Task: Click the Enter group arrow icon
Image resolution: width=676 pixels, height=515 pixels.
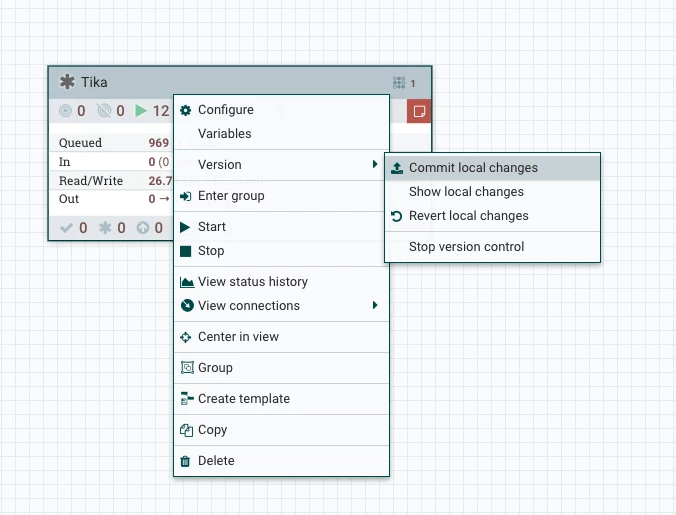Action: pyautogui.click(x=185, y=197)
